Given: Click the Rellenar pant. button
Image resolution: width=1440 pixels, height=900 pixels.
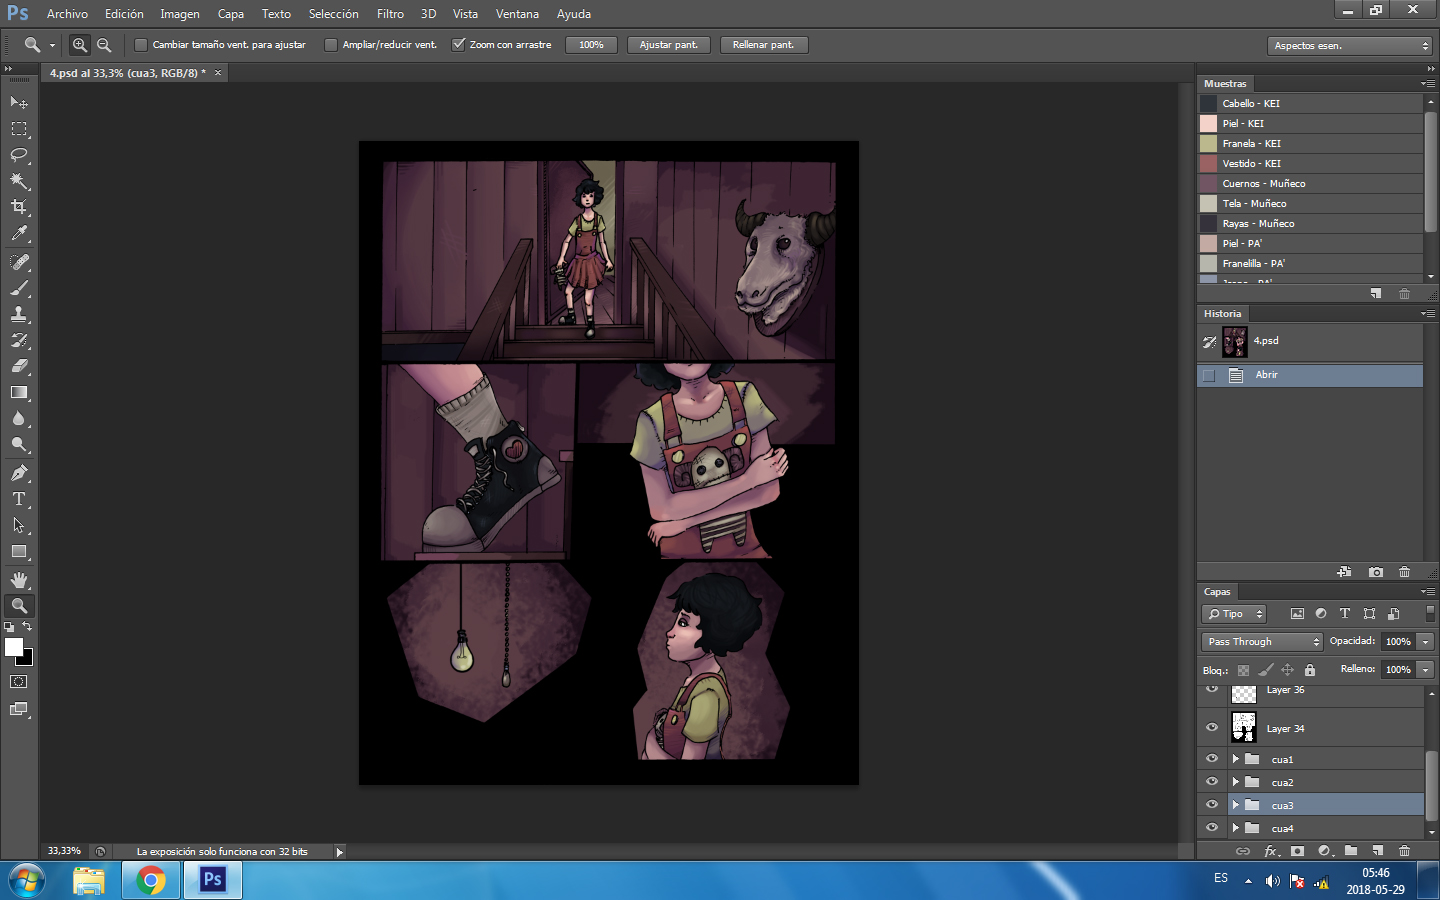Looking at the screenshot, I should click(x=763, y=45).
